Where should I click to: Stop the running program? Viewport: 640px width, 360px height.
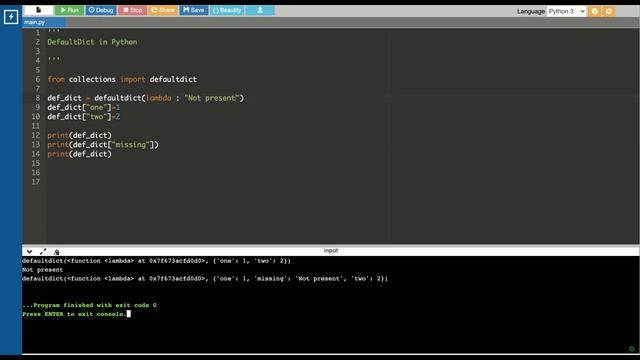pyautogui.click(x=132, y=10)
